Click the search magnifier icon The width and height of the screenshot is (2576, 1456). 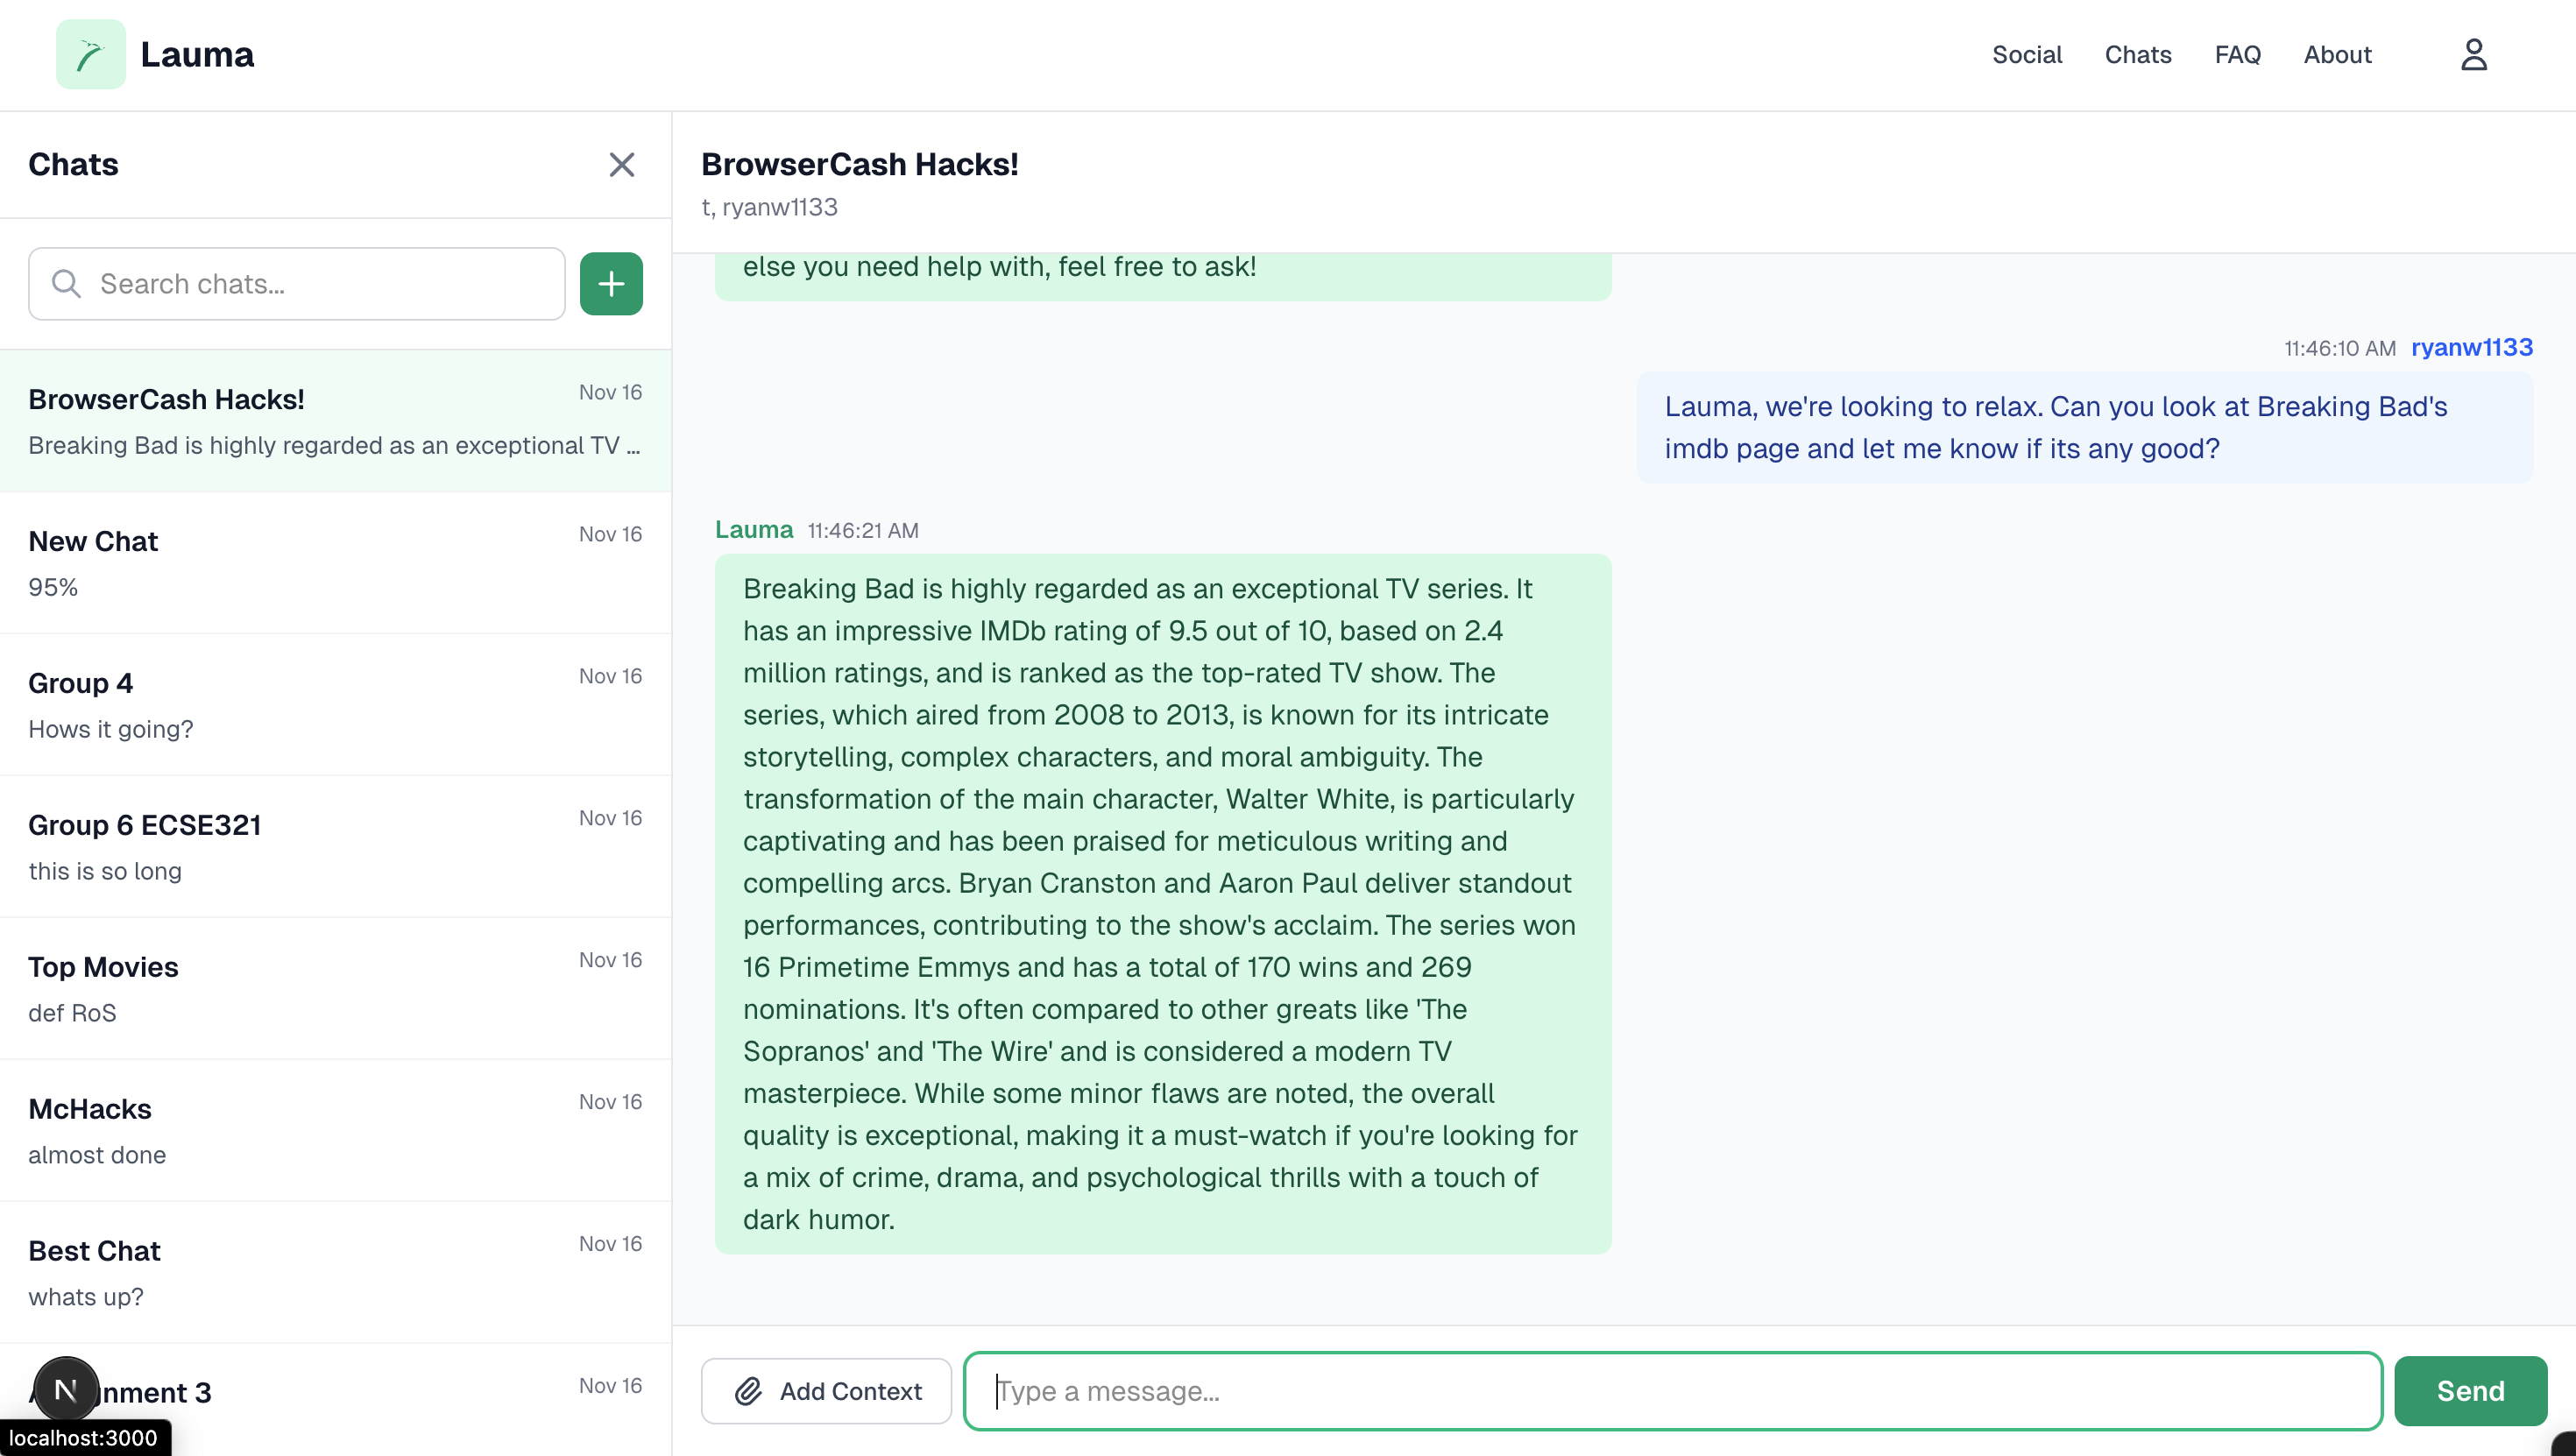(66, 284)
